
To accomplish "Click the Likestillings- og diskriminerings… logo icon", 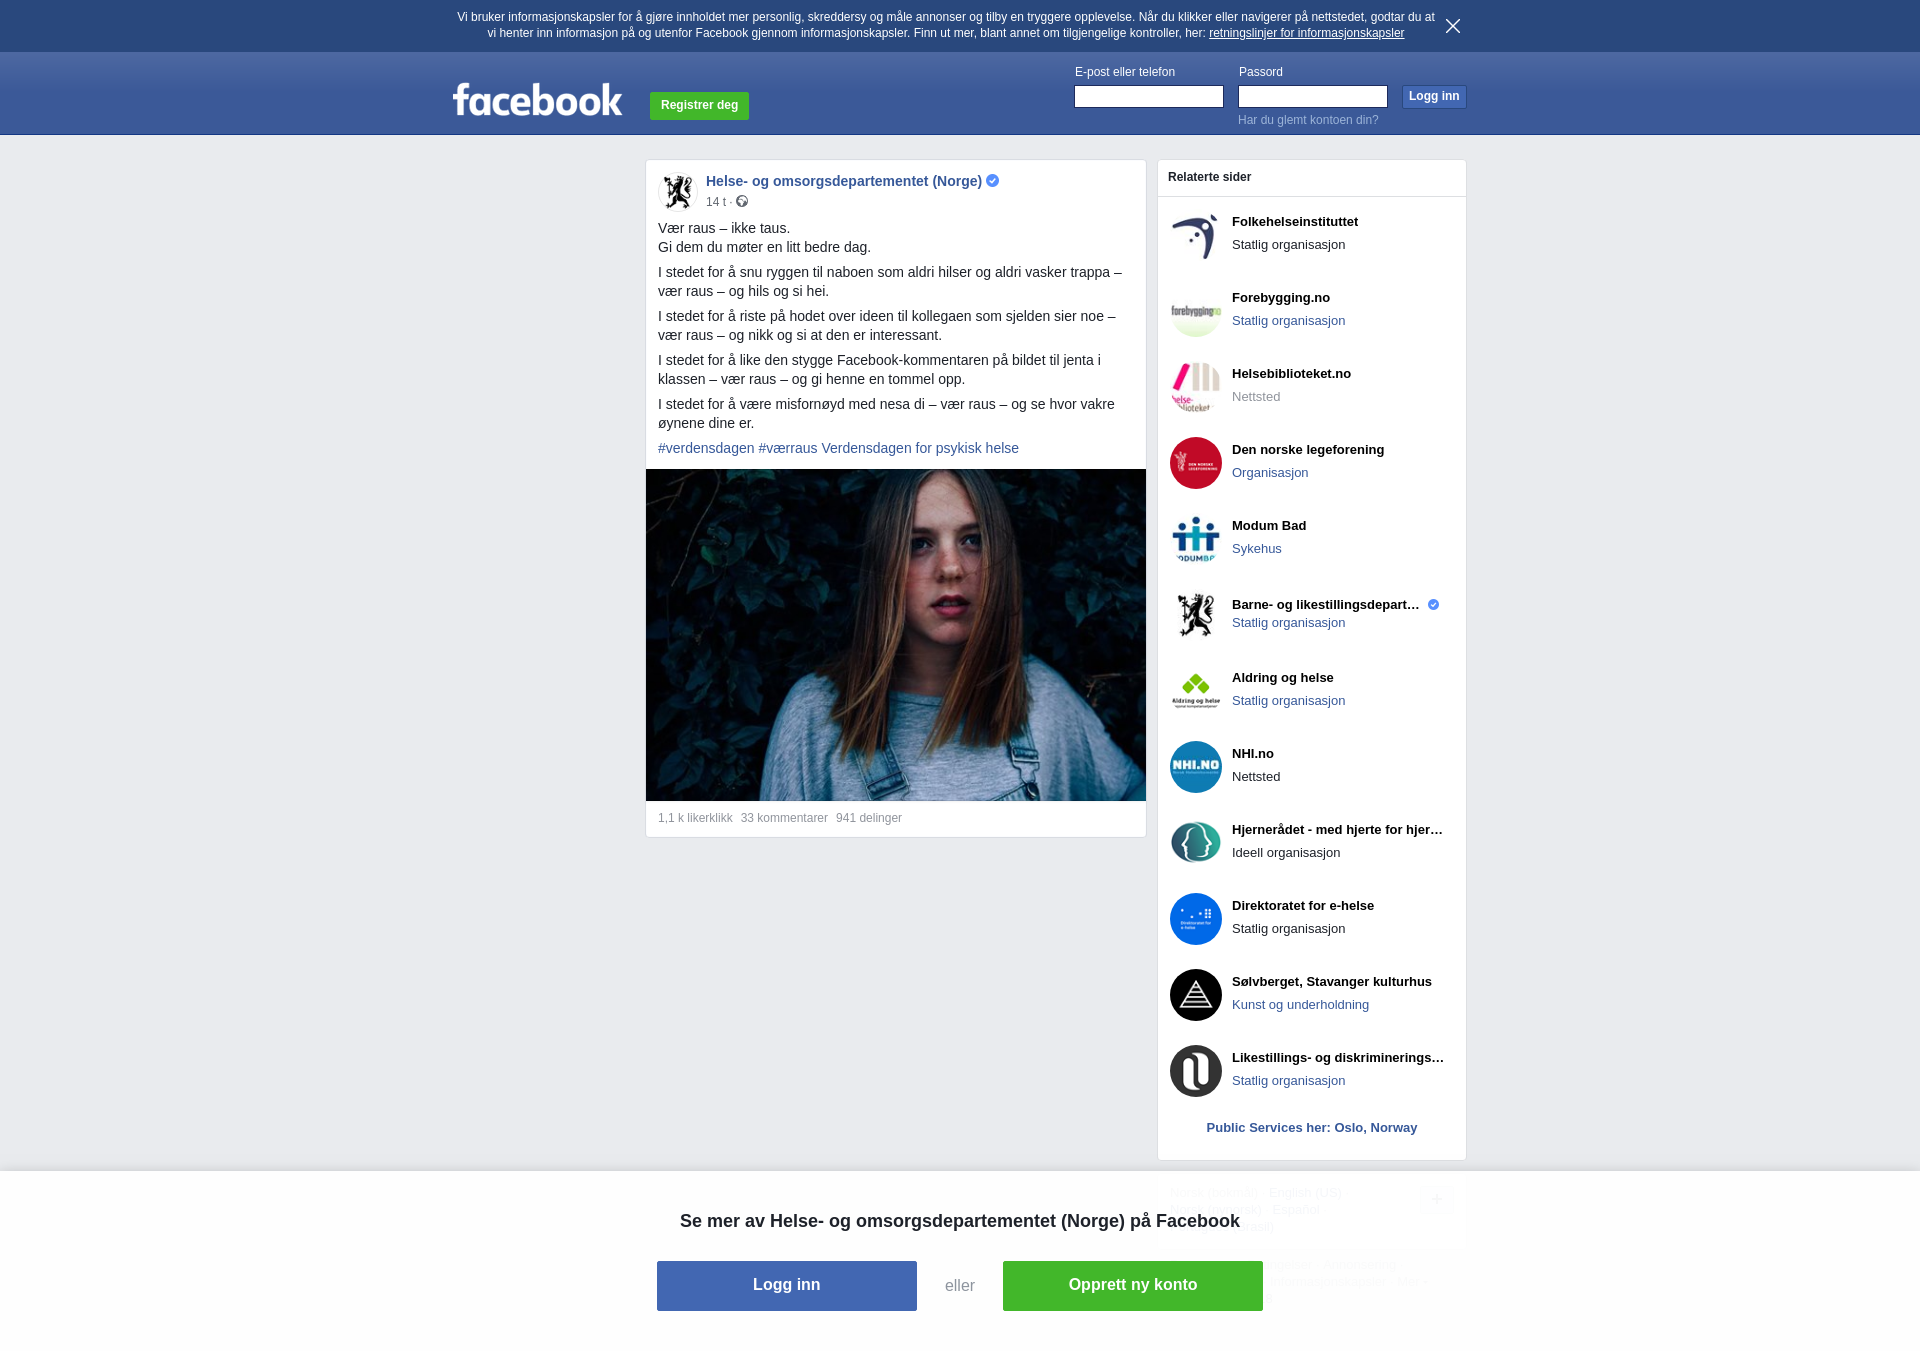I will click(1196, 1071).
